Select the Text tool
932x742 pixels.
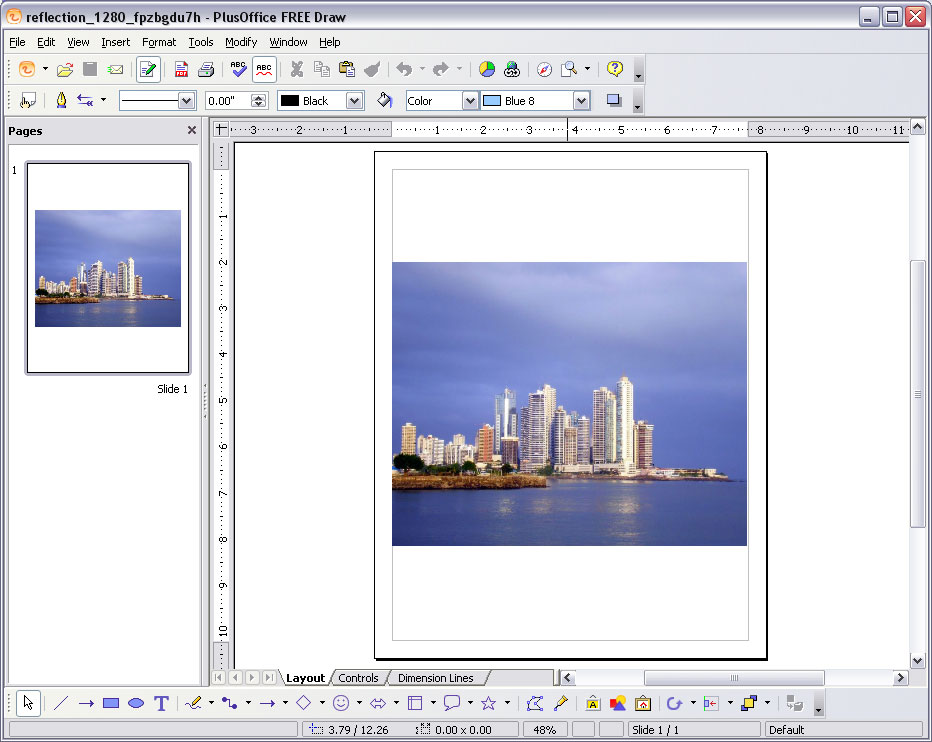(x=161, y=703)
